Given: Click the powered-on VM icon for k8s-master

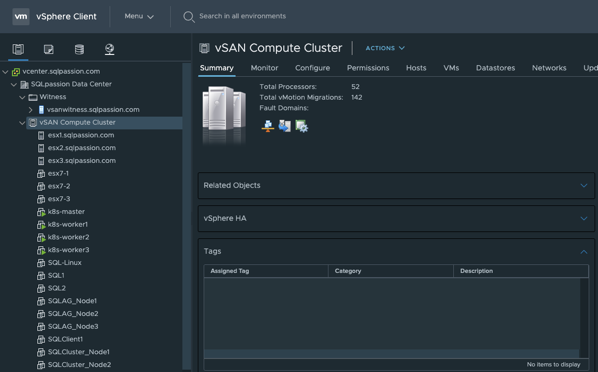Looking at the screenshot, I should click(x=41, y=212).
